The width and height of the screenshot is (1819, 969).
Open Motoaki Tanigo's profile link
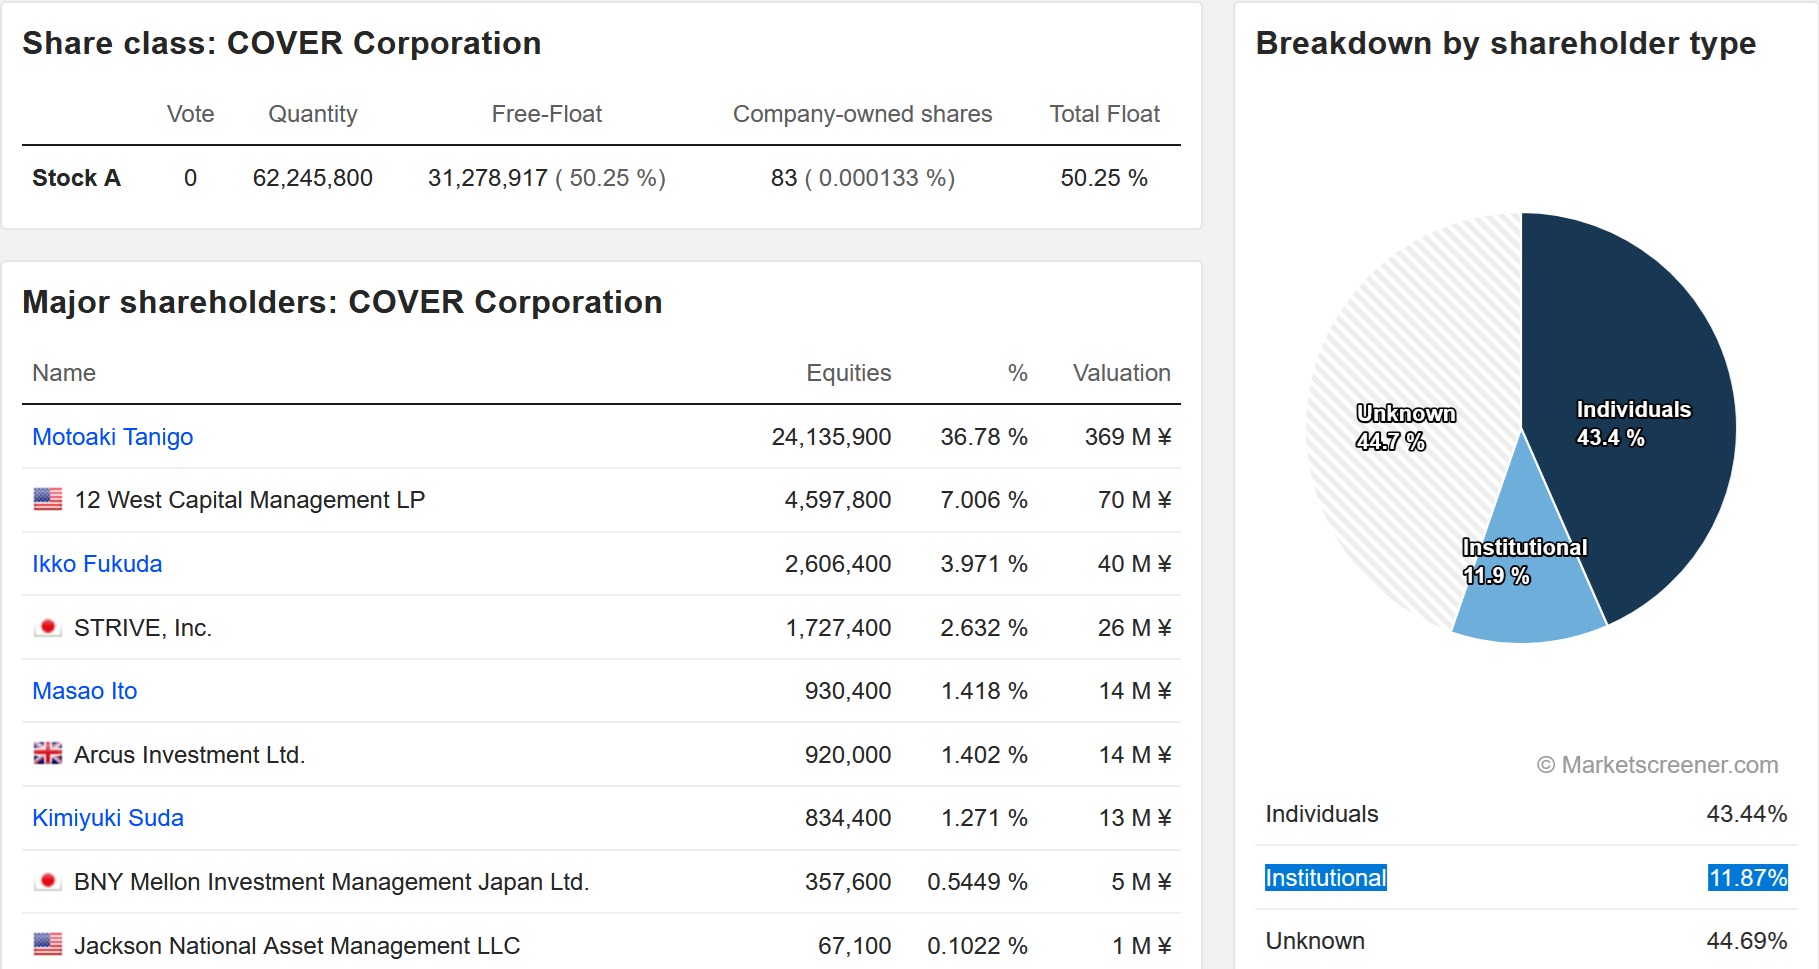click(x=112, y=437)
